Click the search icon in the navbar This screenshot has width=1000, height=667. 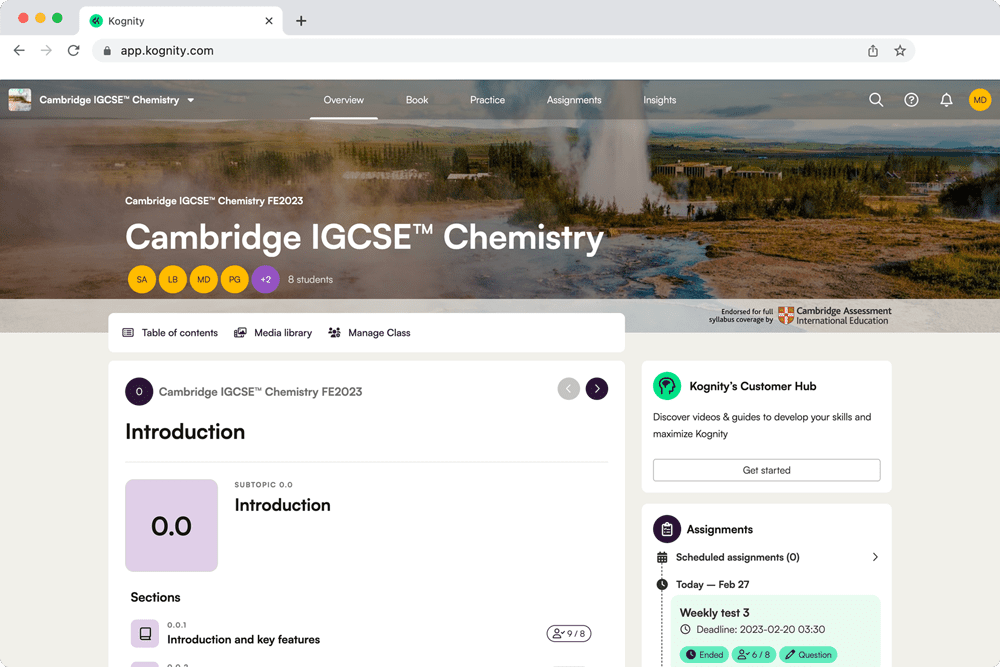(x=876, y=100)
